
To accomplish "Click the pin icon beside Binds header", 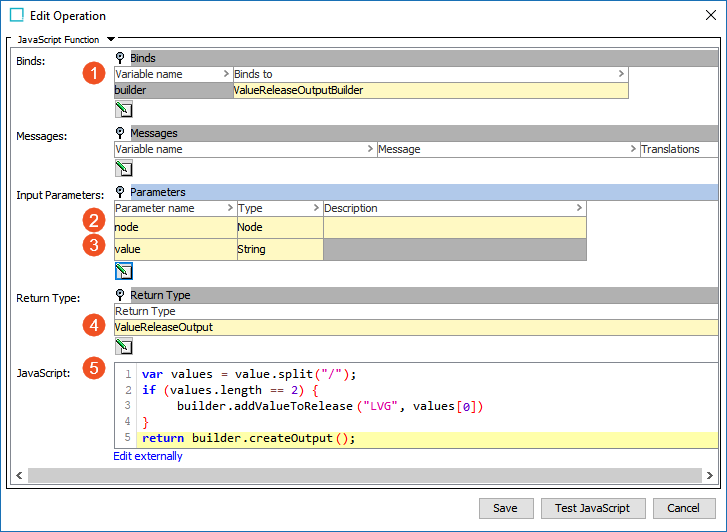I will click(x=121, y=58).
